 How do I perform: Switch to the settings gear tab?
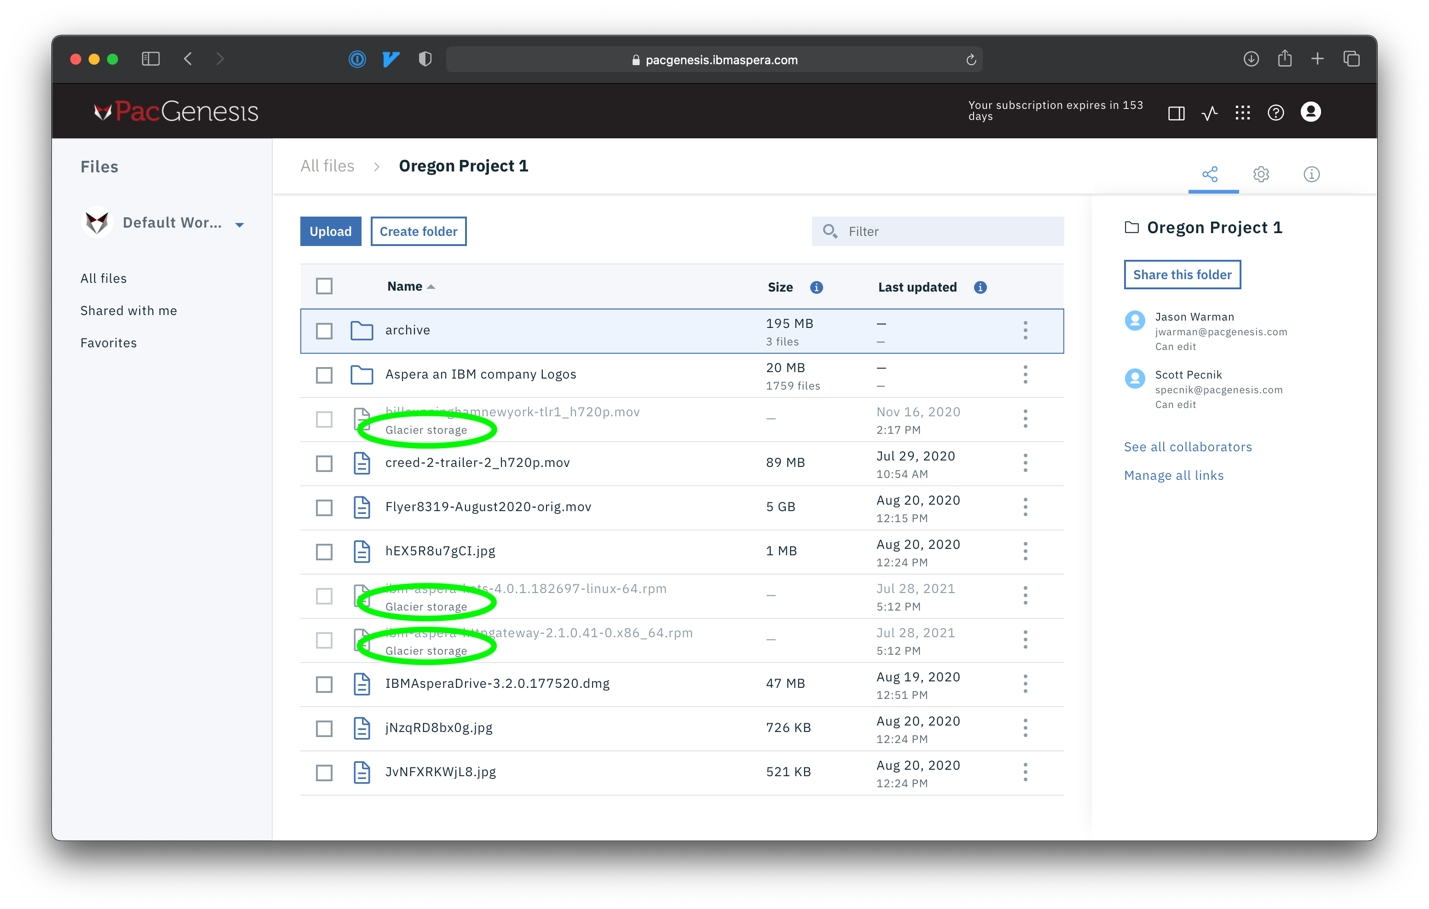point(1261,174)
